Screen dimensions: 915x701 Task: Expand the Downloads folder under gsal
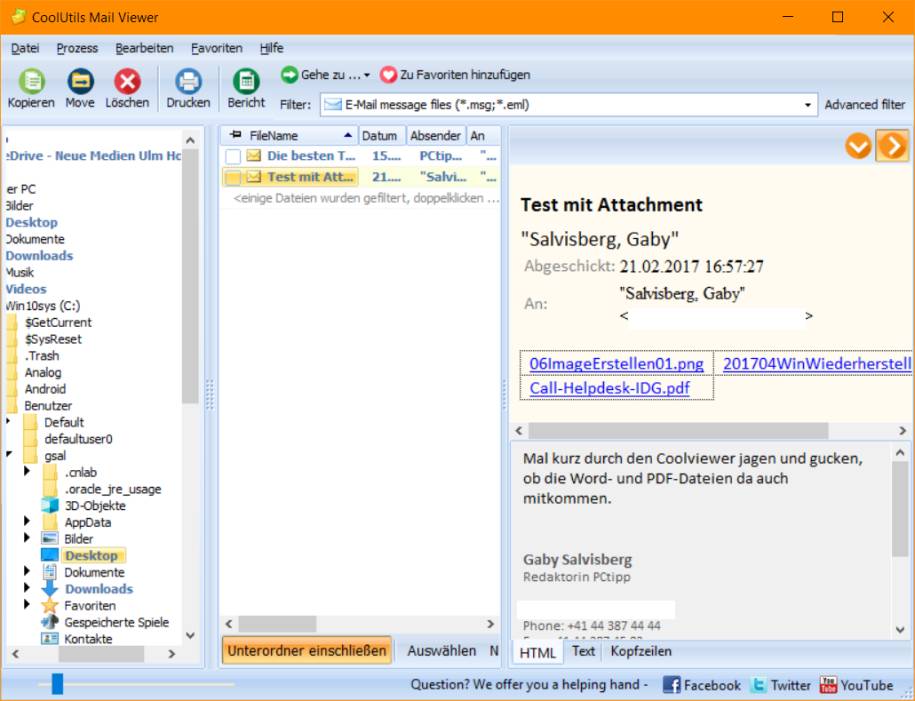(x=27, y=588)
